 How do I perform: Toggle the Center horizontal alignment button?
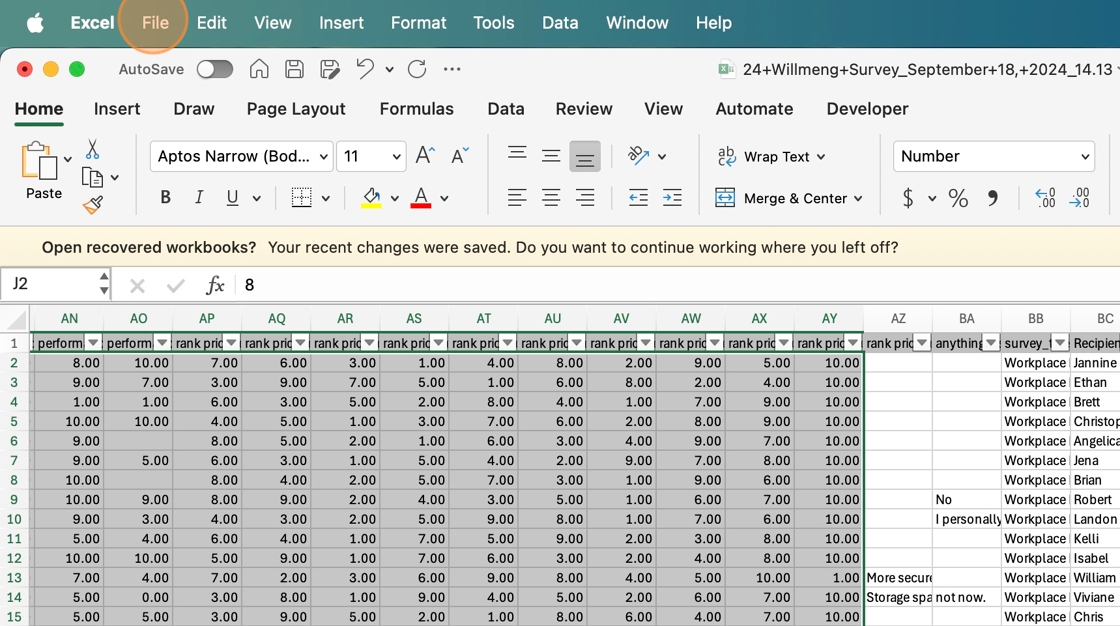pyautogui.click(x=551, y=198)
